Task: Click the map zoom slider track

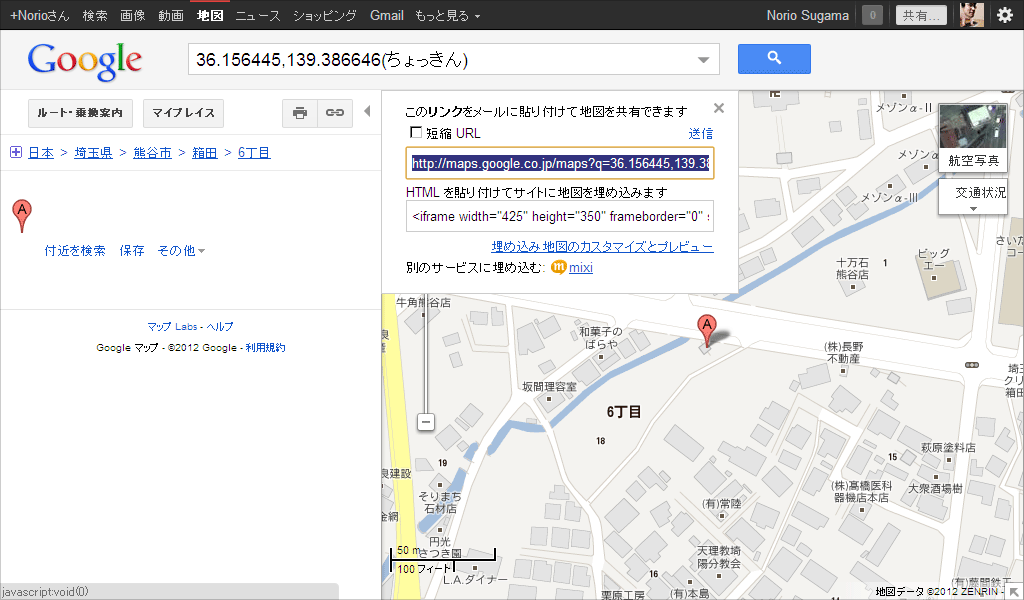Action: coord(426,356)
